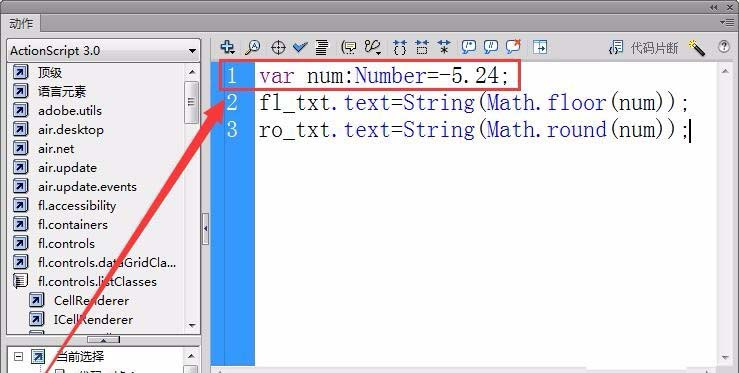
Task: Click code line starting with fl_txt.text
Action: pos(474,103)
